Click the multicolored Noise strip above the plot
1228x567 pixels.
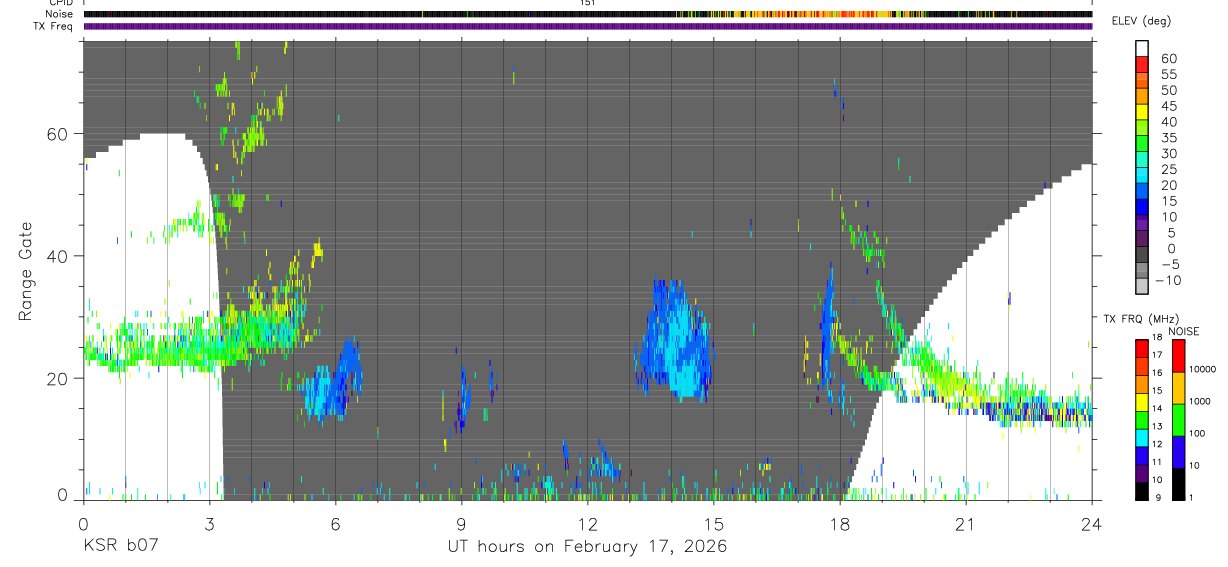point(587,14)
